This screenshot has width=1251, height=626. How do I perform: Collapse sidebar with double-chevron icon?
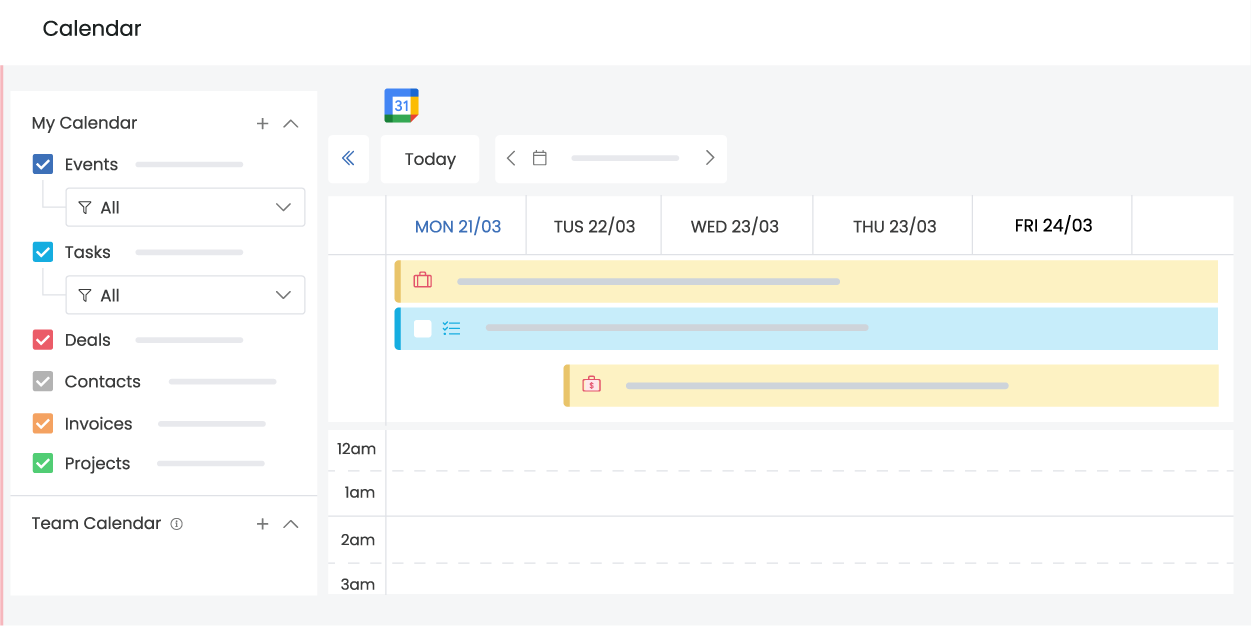click(348, 159)
